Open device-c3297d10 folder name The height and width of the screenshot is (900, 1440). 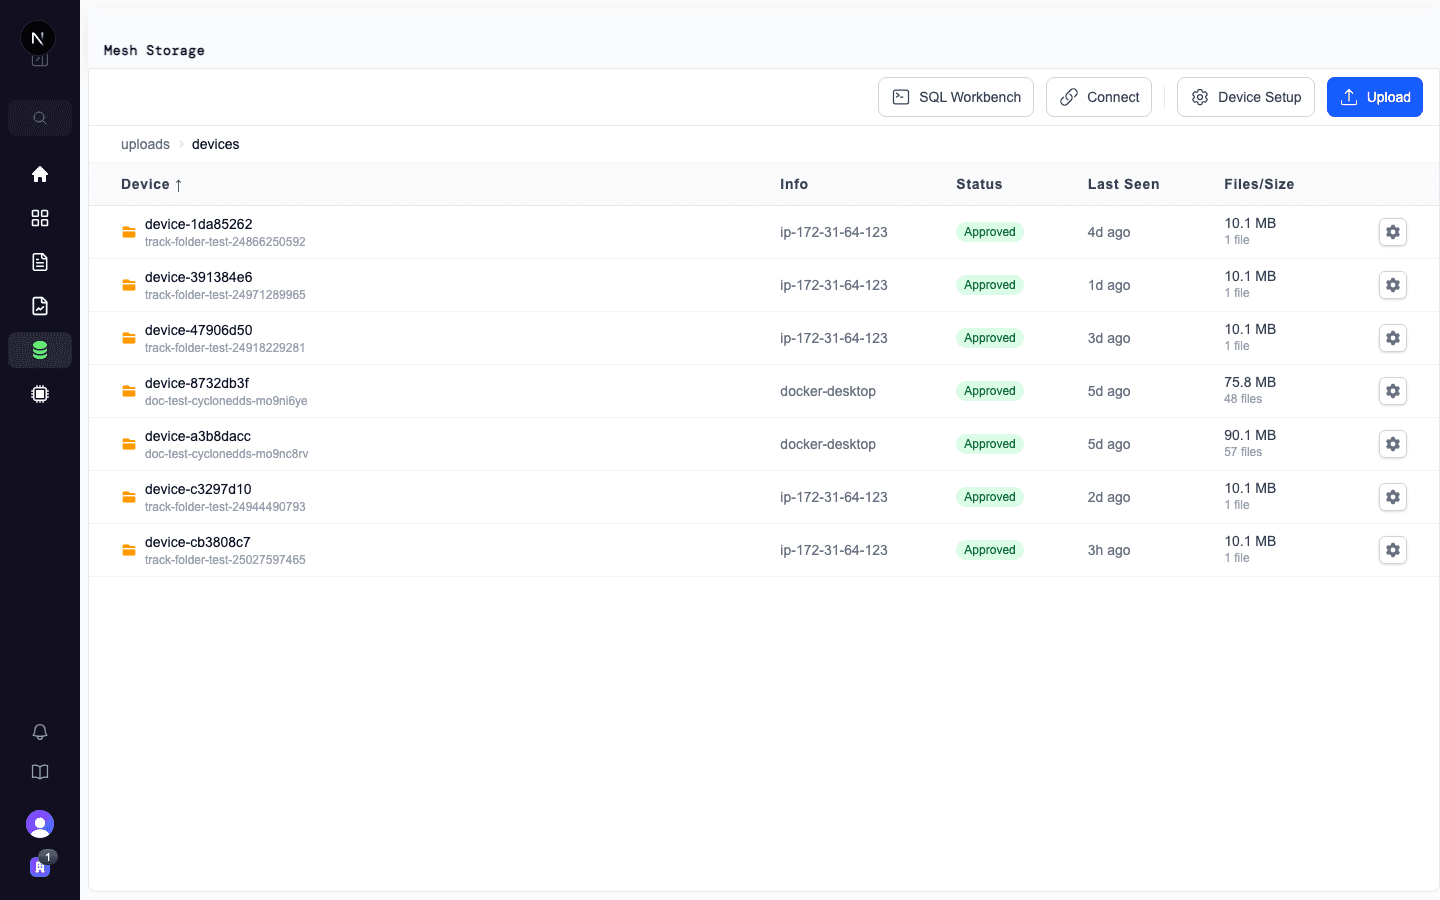click(198, 489)
